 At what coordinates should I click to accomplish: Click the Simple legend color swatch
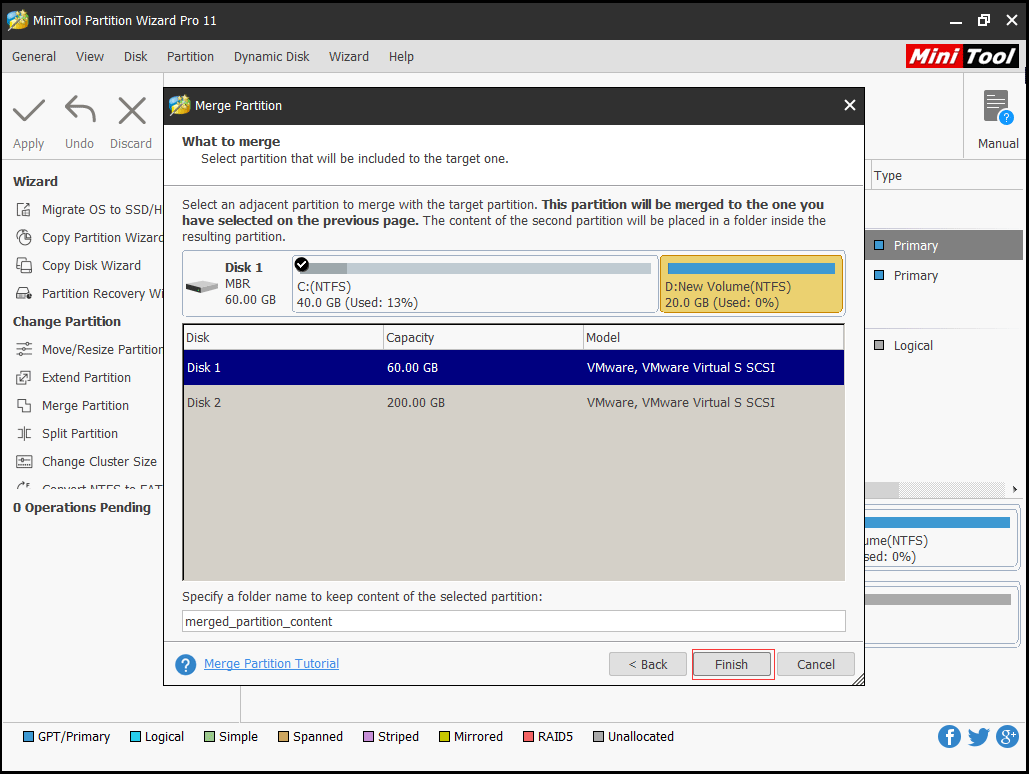tap(209, 737)
